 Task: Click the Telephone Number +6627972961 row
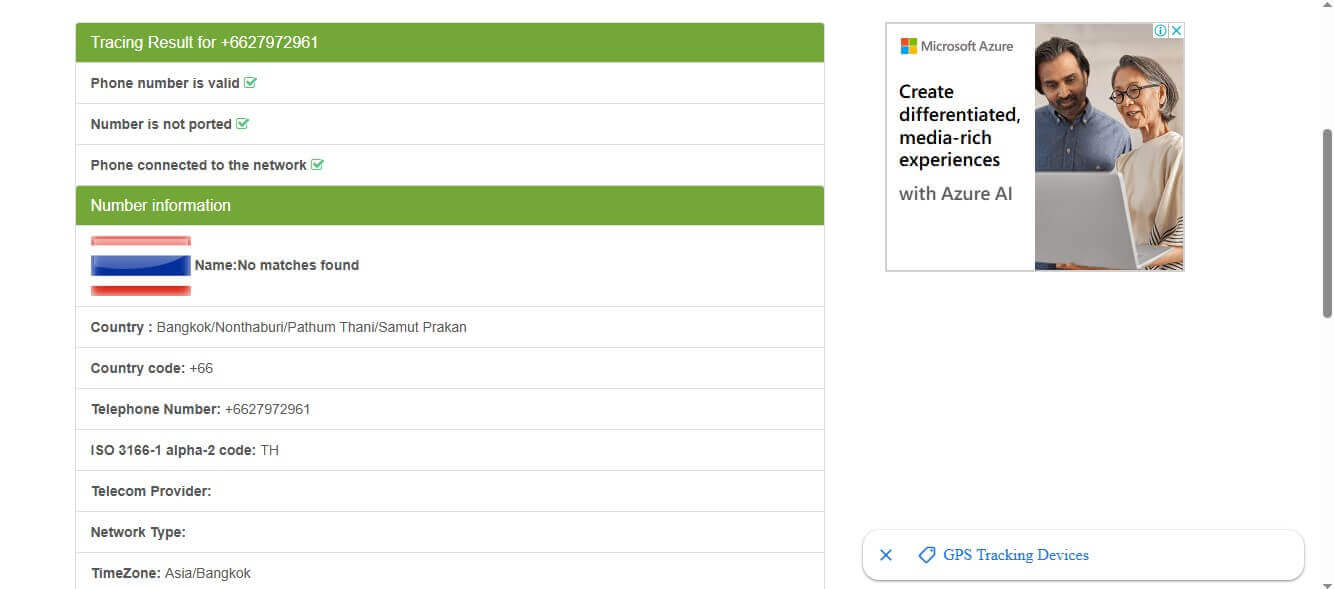450,409
